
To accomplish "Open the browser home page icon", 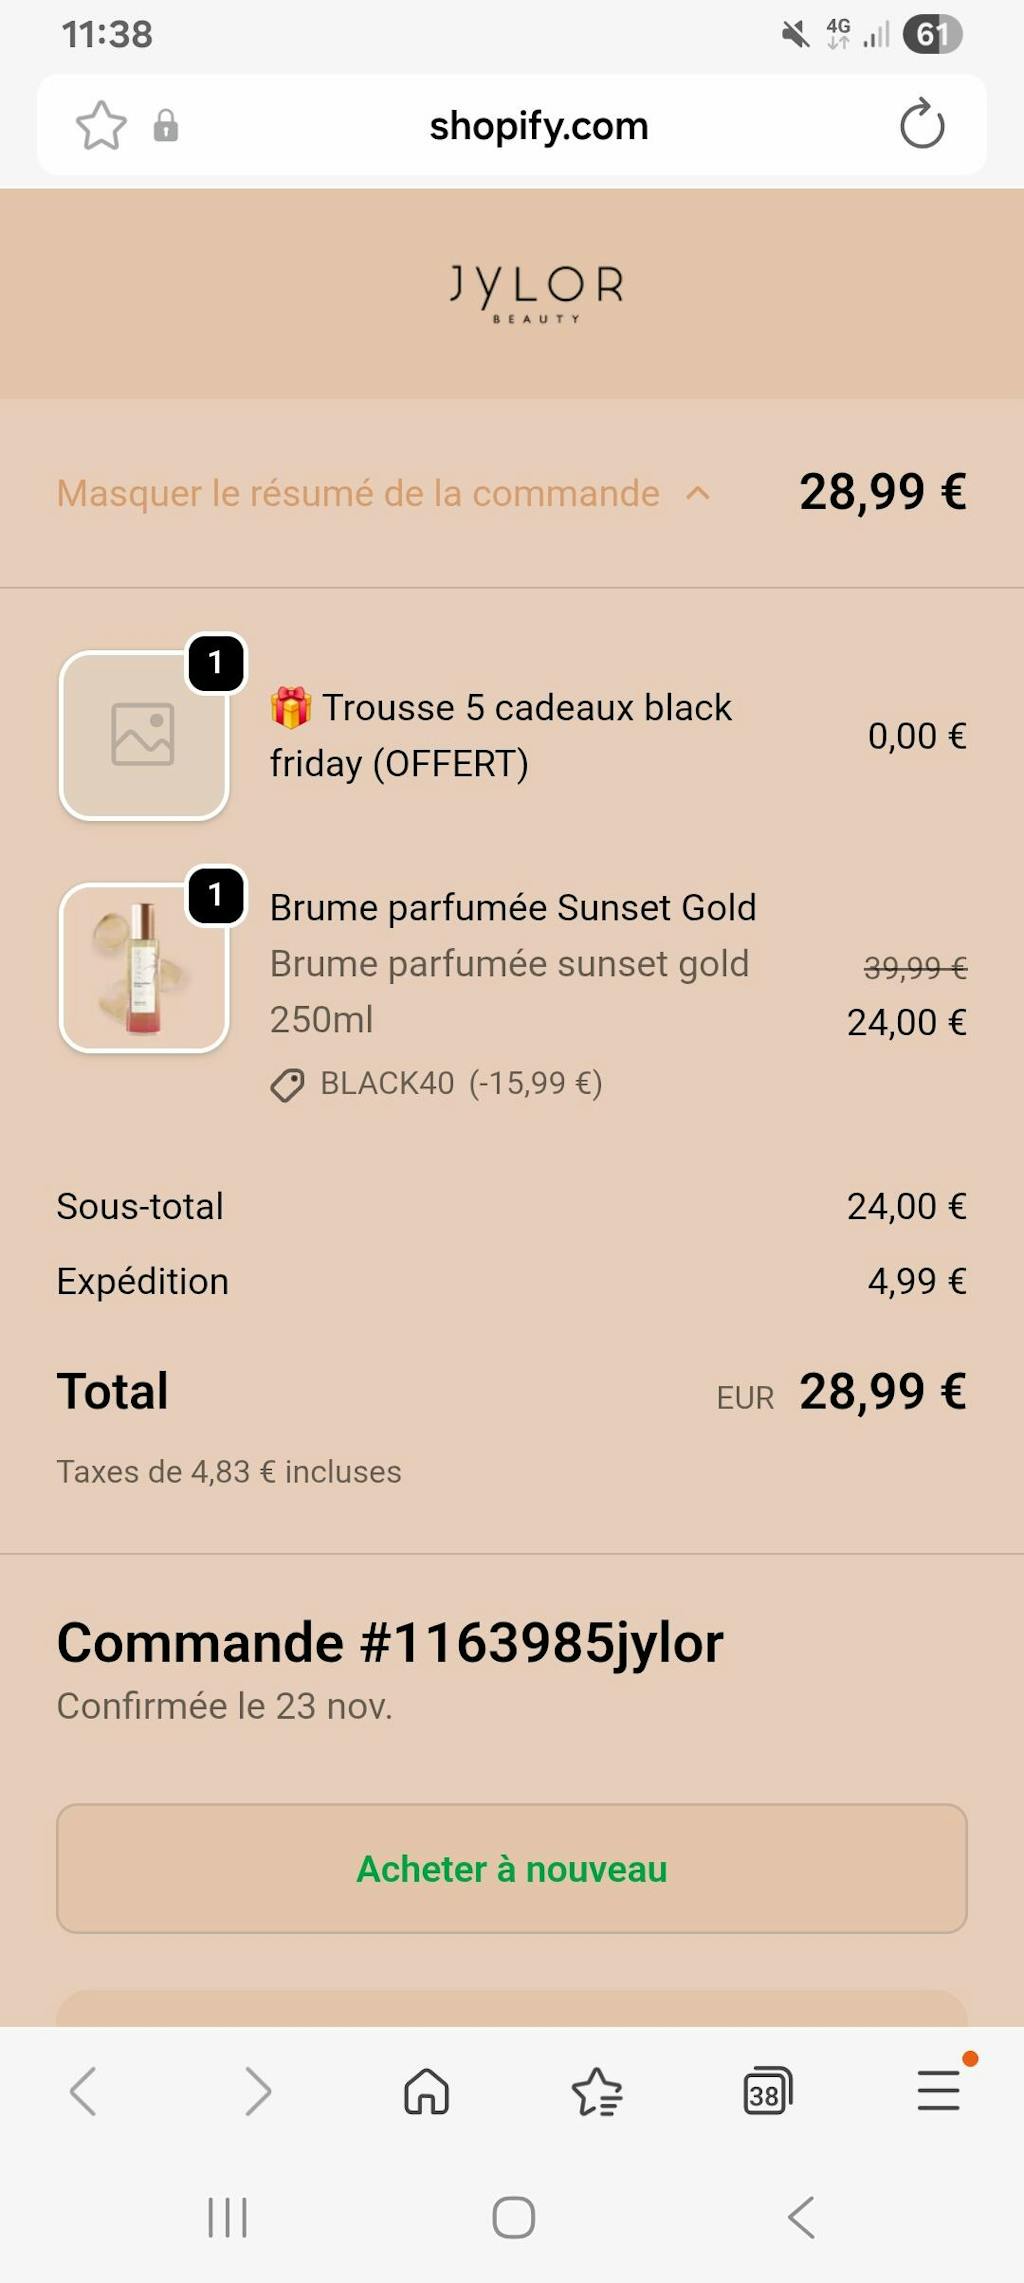I will 427,2091.
